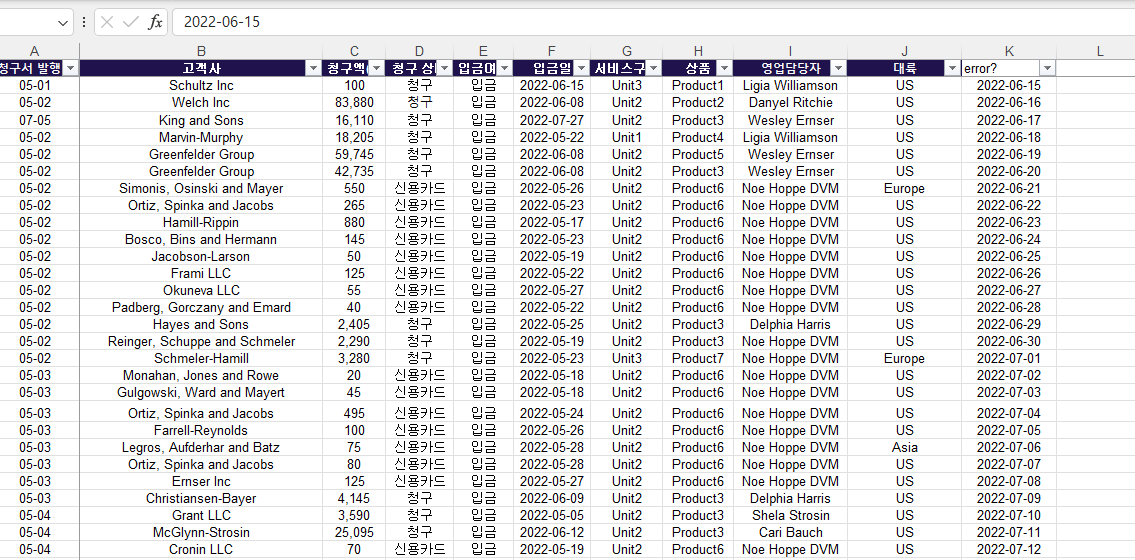Open filter dropdown for error? column
This screenshot has width=1135, height=560.
pos(1047,68)
